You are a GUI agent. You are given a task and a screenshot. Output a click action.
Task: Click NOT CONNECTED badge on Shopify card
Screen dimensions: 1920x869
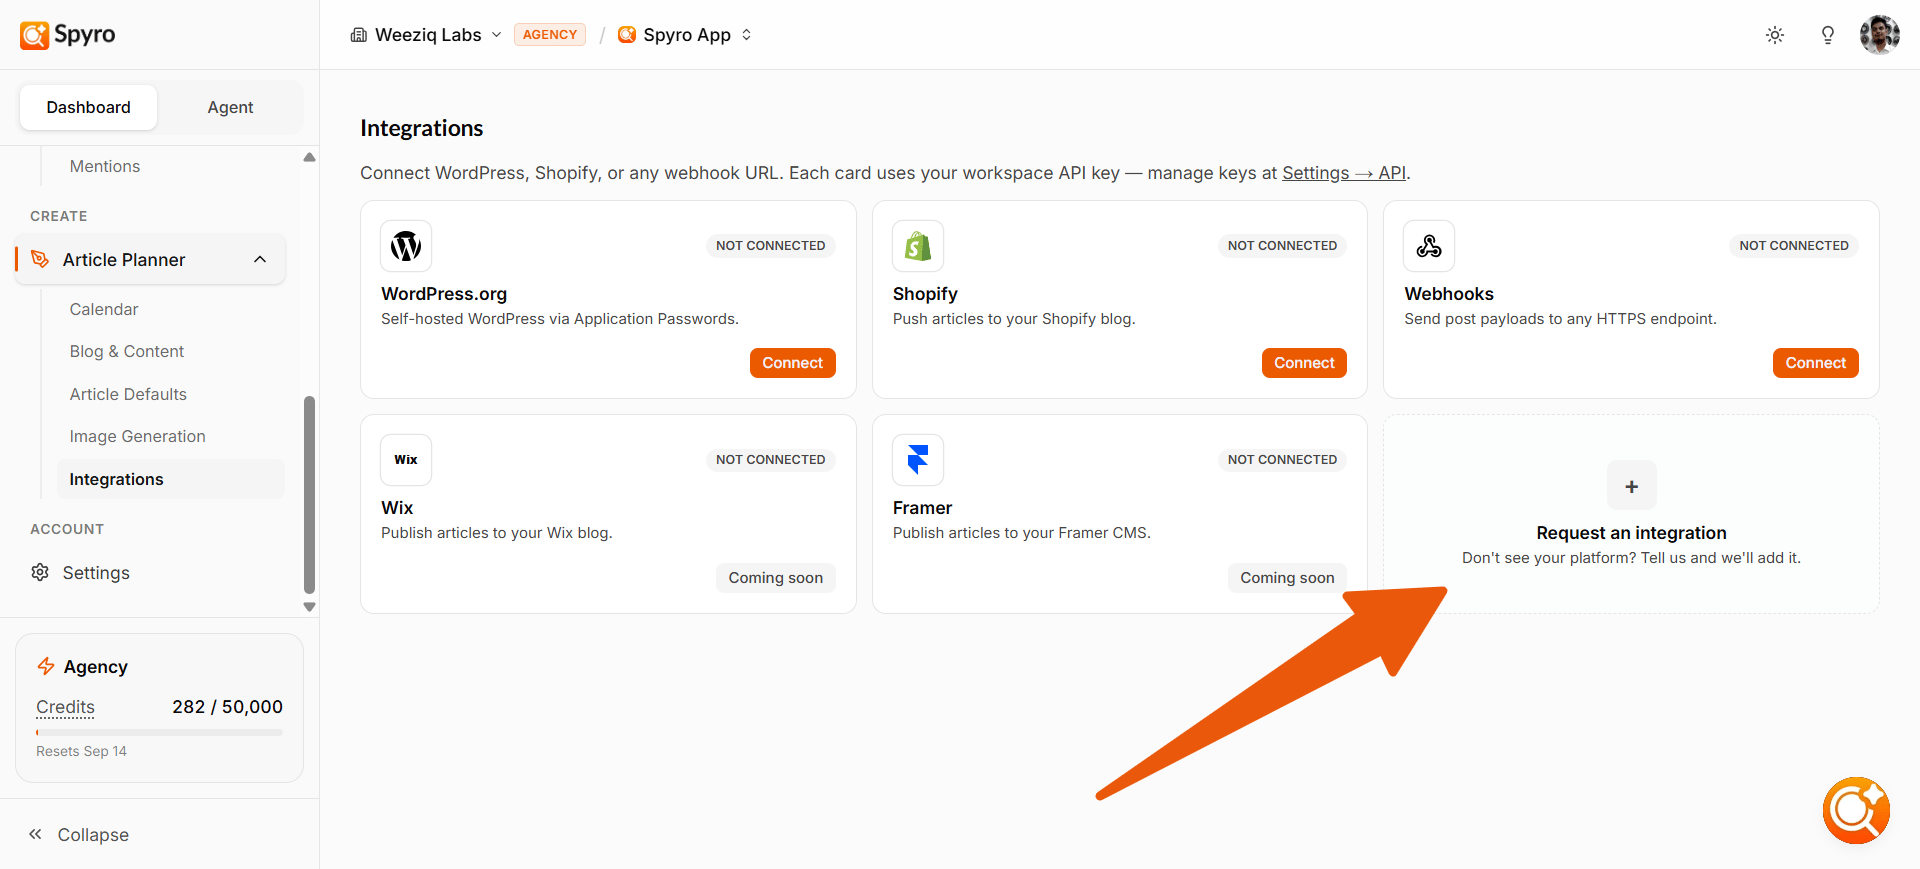point(1282,246)
